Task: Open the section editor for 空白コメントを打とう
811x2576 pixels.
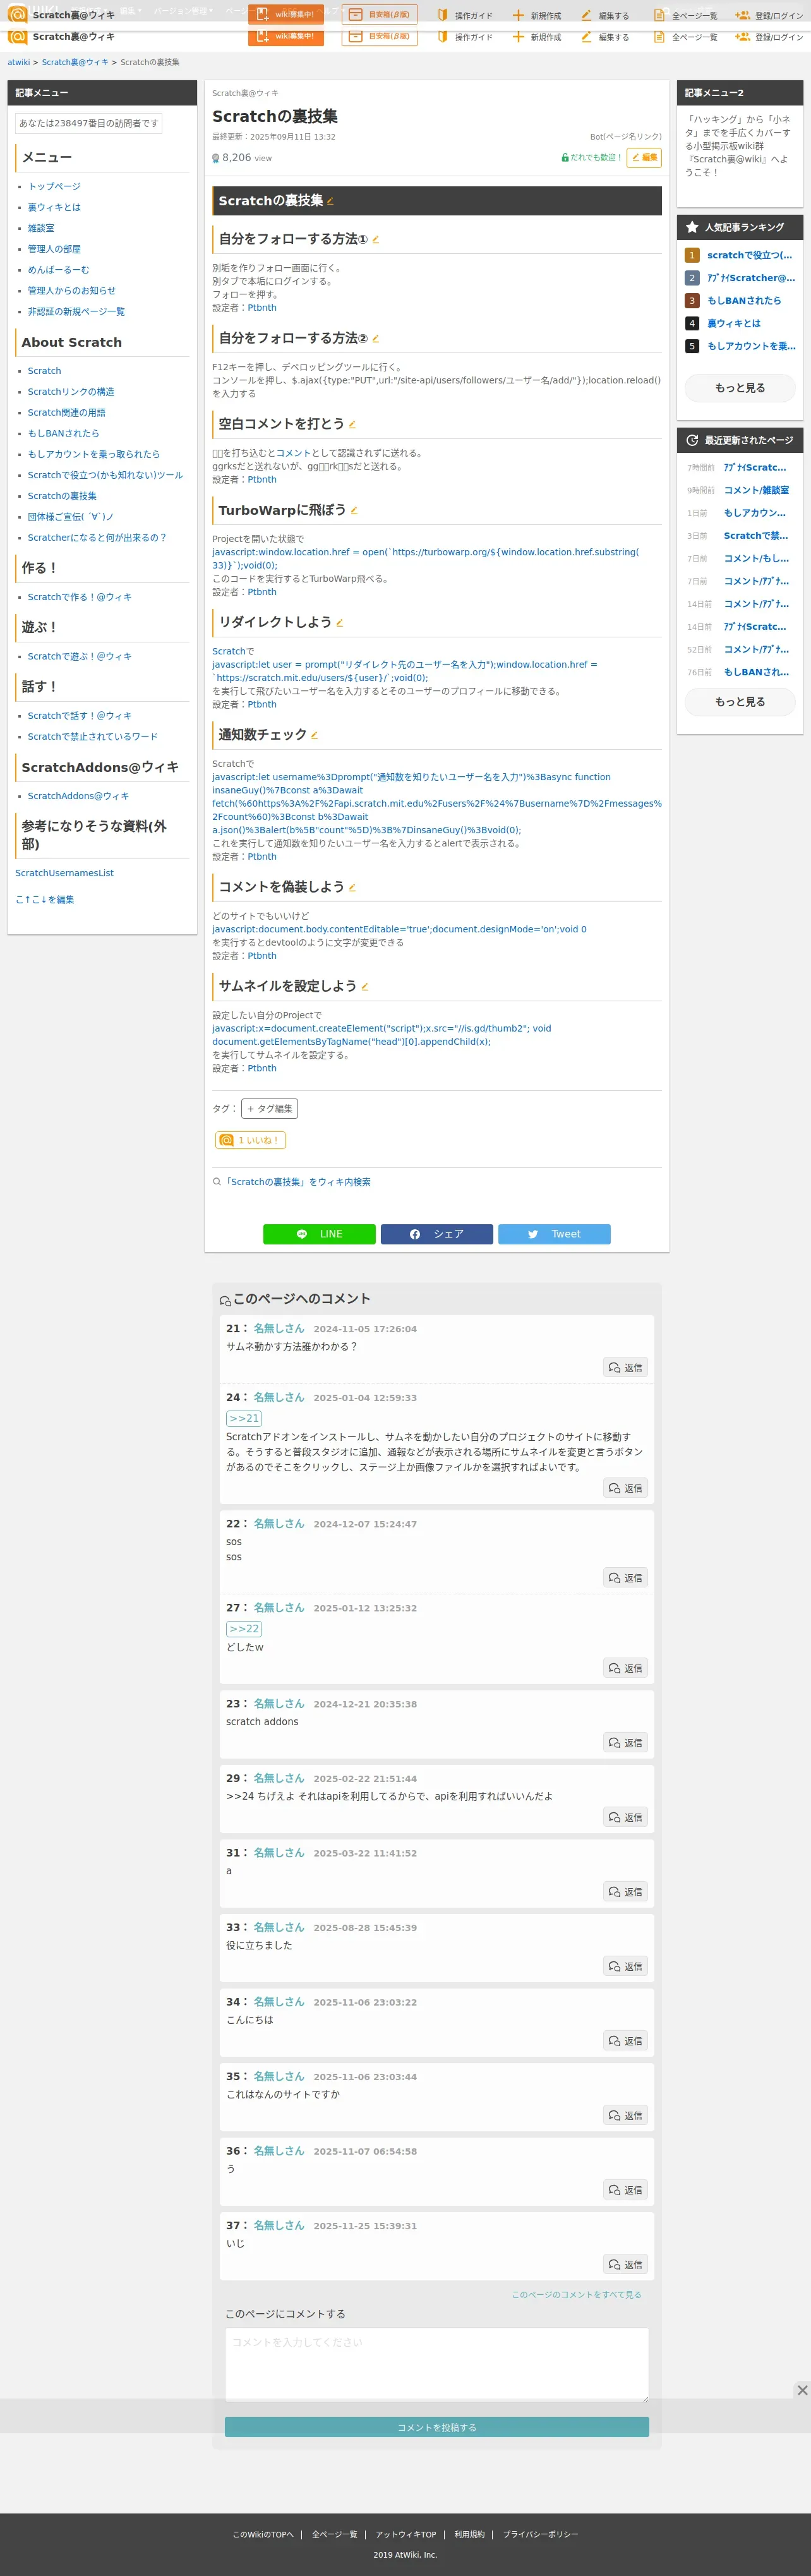Action: tap(352, 425)
